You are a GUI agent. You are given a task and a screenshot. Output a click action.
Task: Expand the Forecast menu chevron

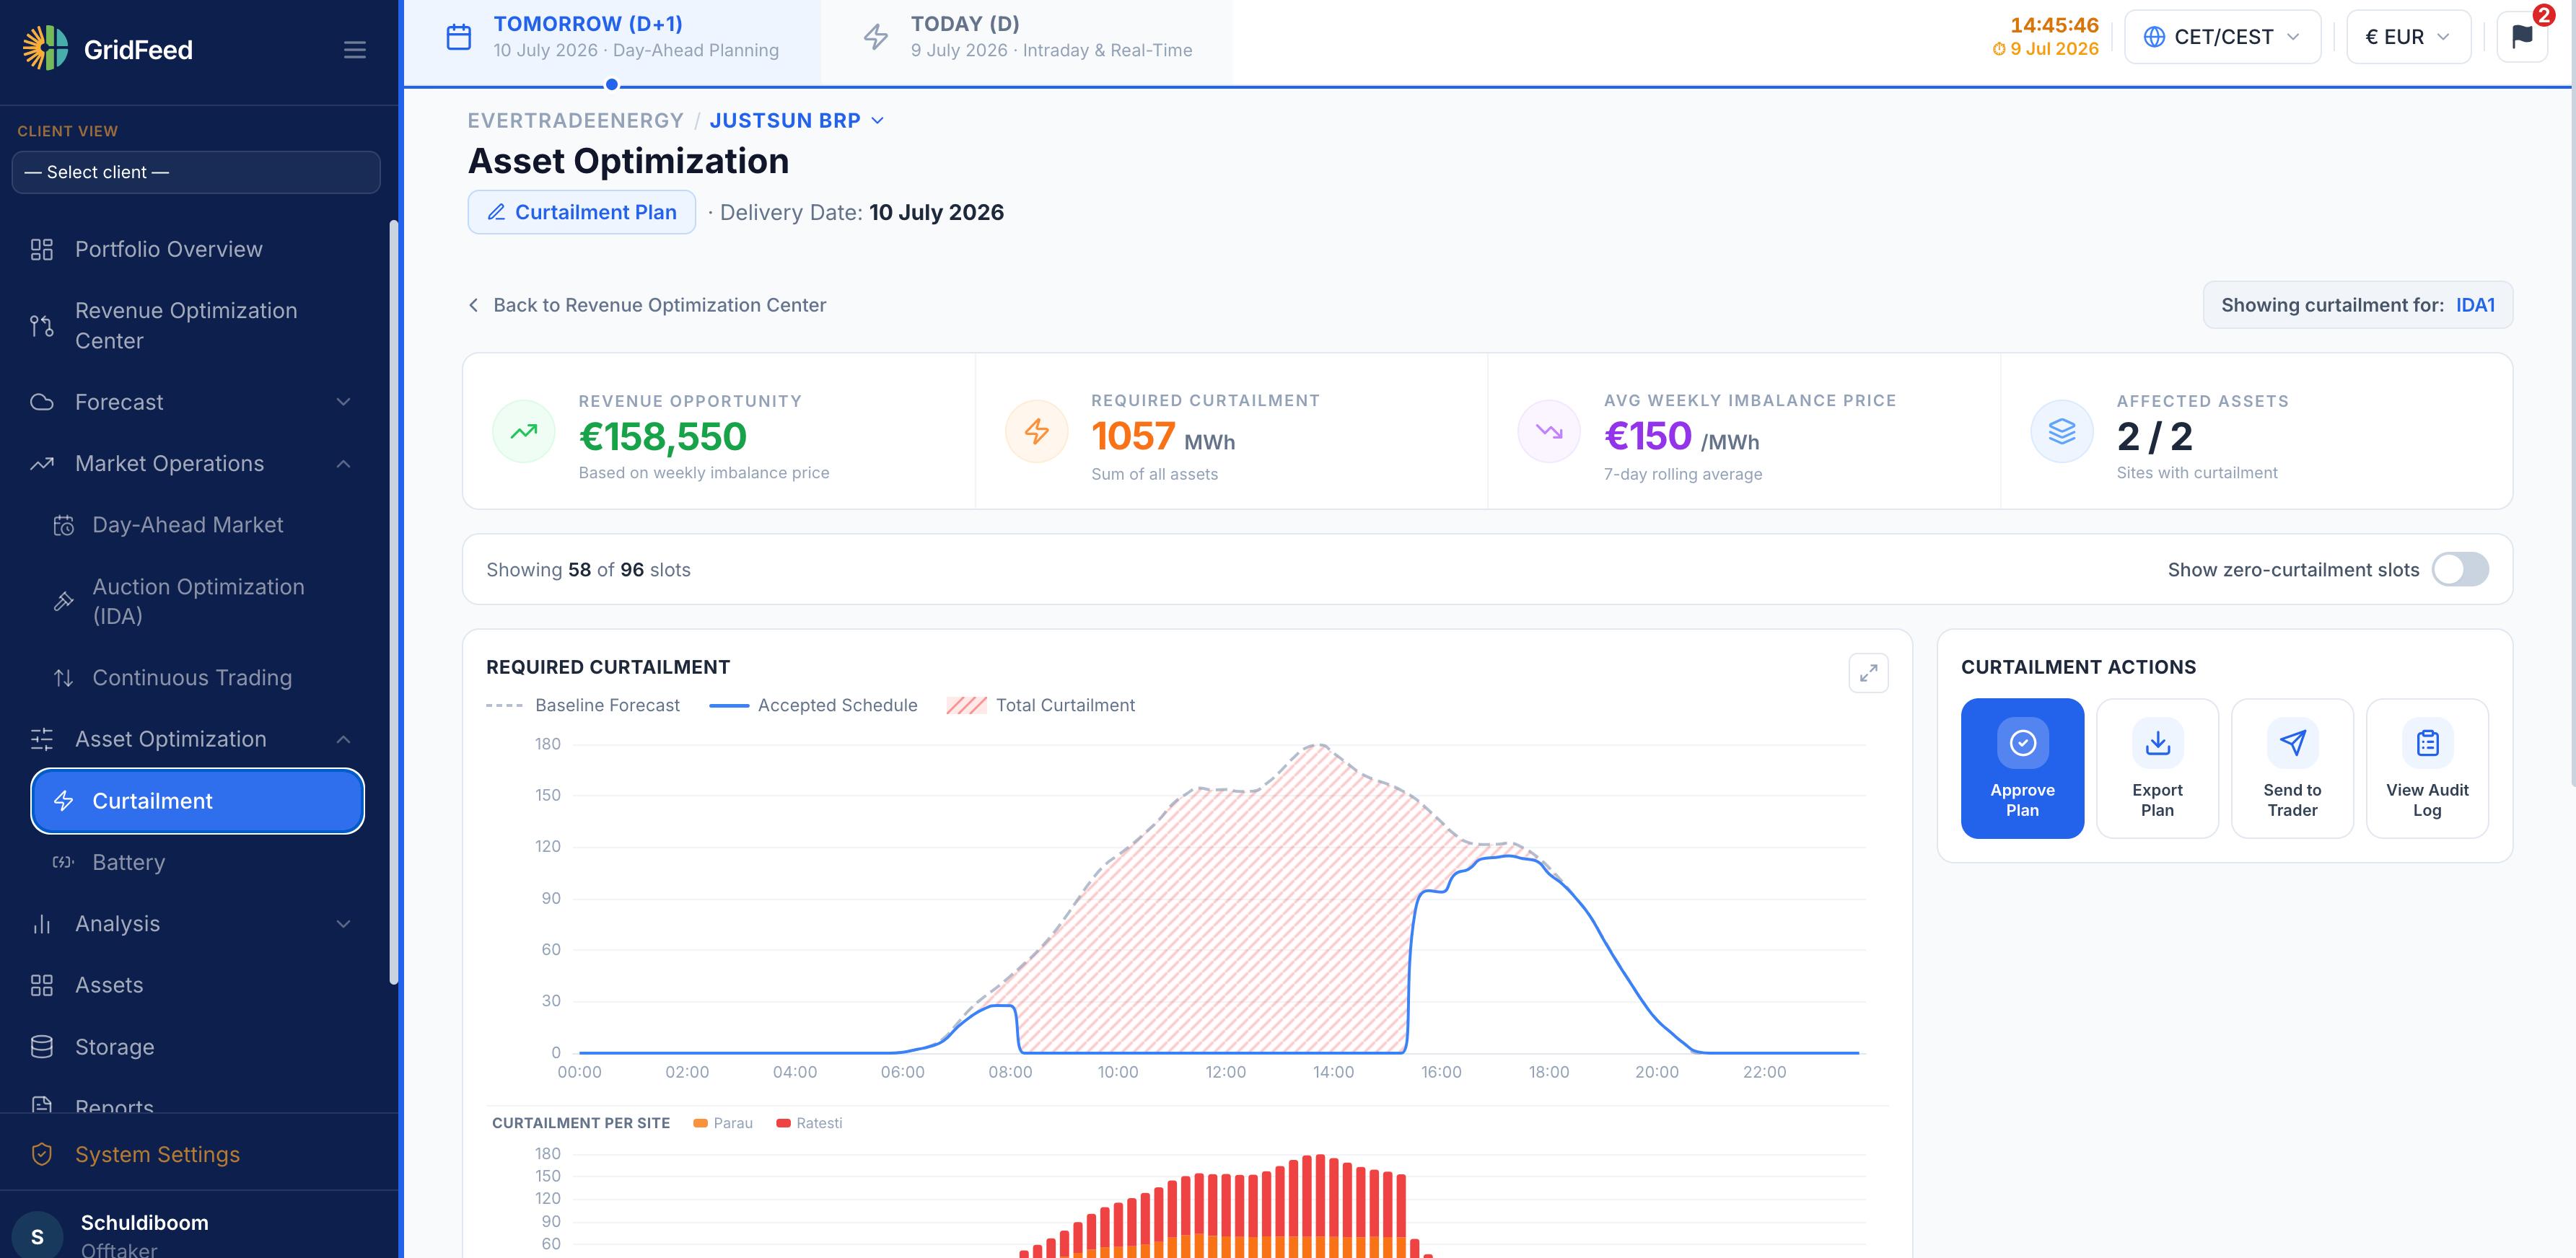[x=343, y=402]
